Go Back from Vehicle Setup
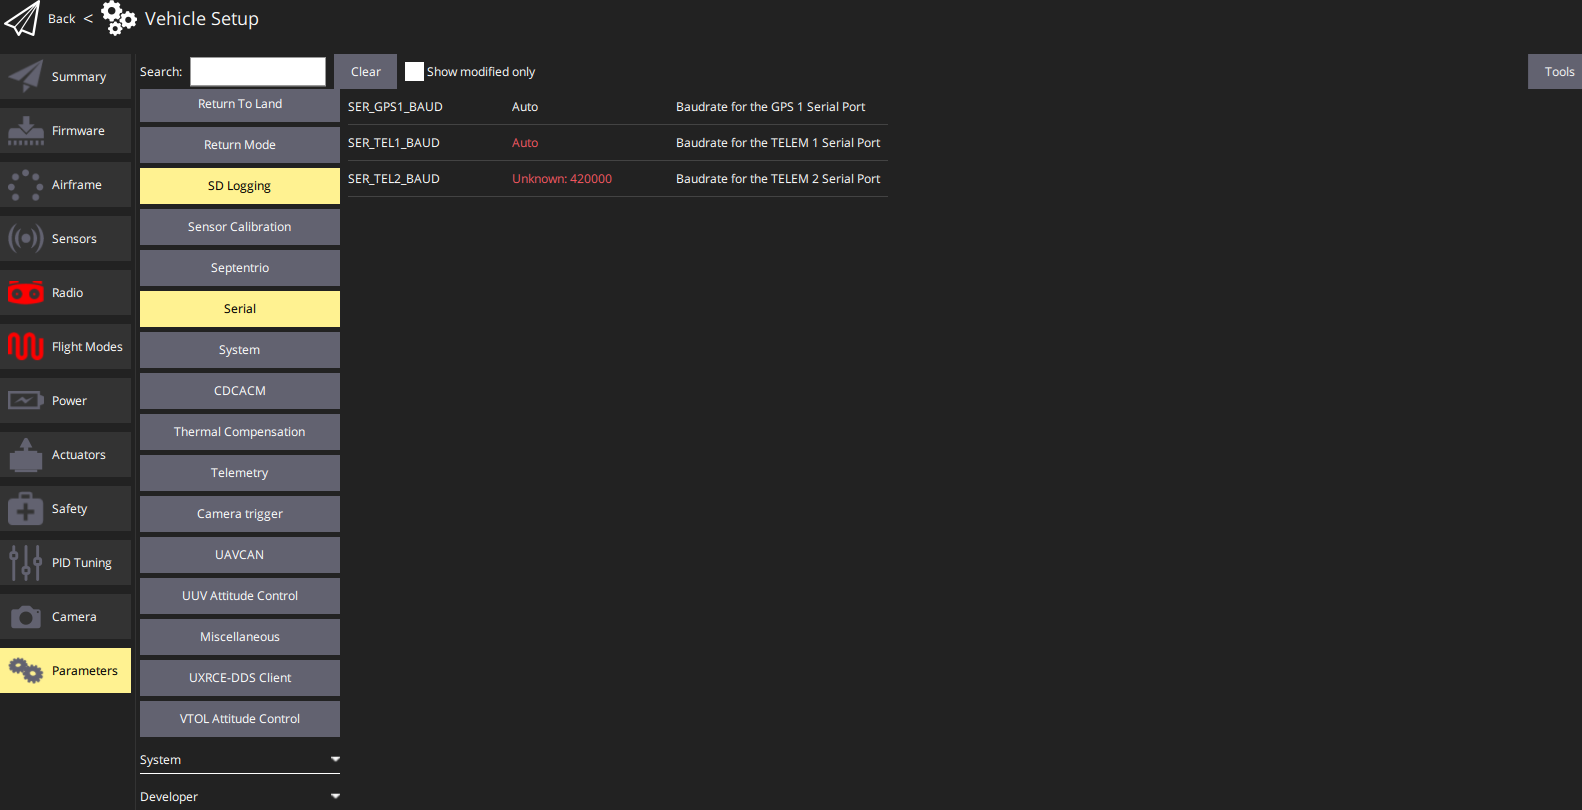Screen dimensions: 1582x810 [61, 19]
